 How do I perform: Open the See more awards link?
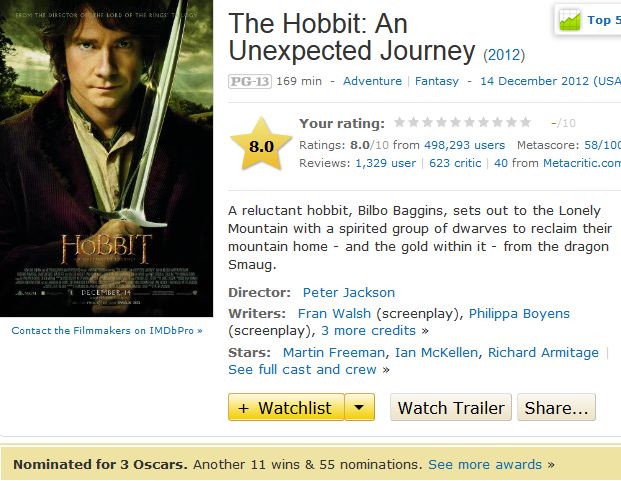pos(485,465)
